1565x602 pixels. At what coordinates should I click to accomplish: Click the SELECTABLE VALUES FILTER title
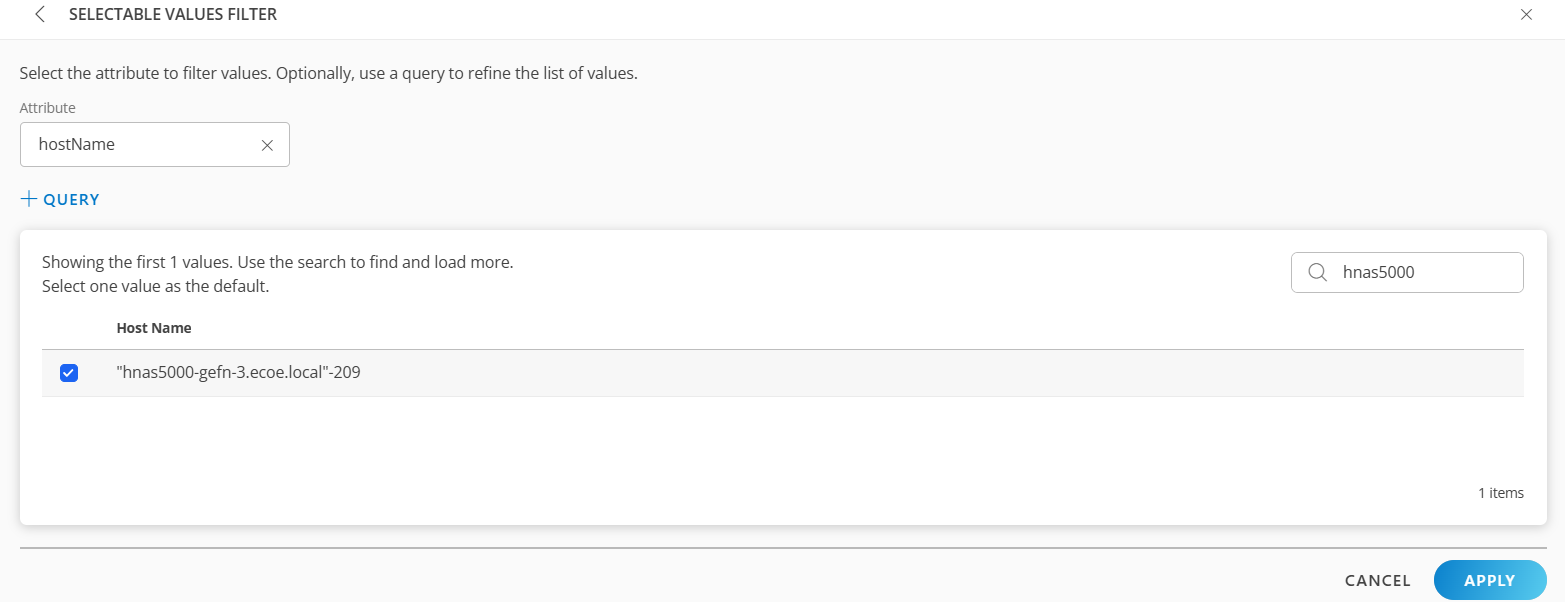(172, 14)
